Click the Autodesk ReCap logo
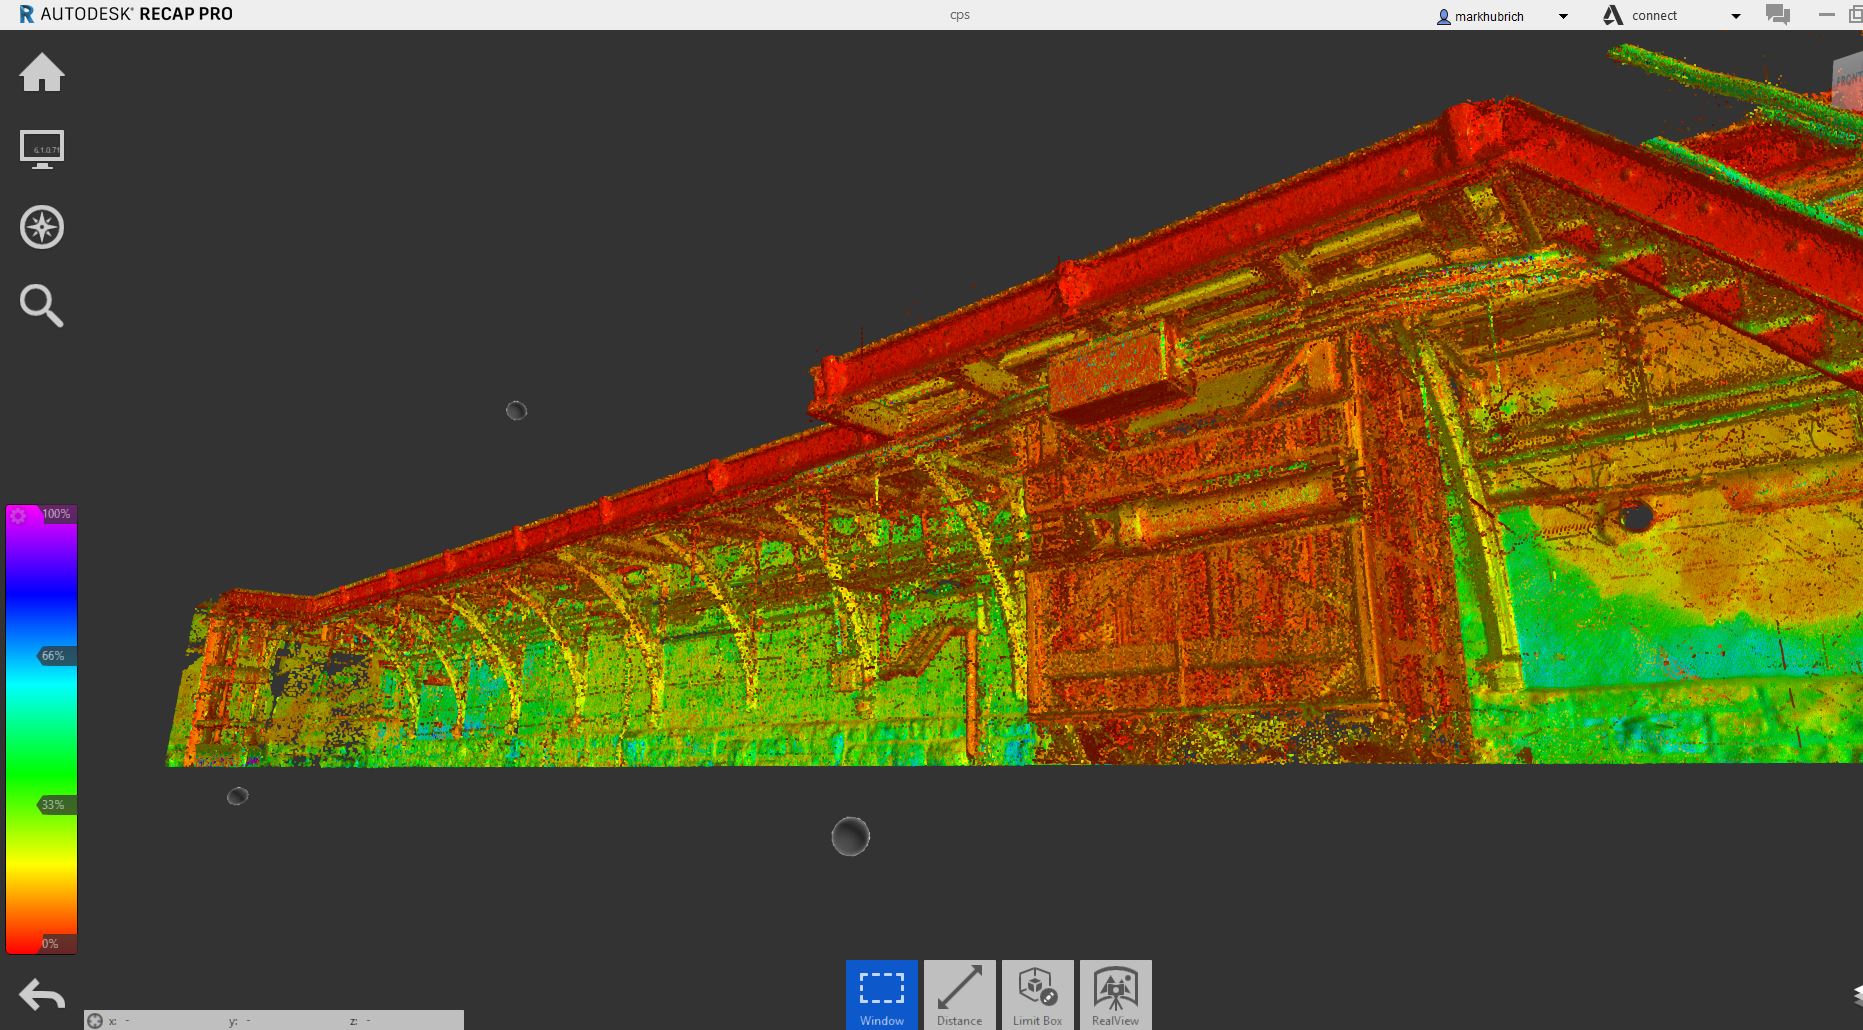1863x1030 pixels. (x=28, y=13)
